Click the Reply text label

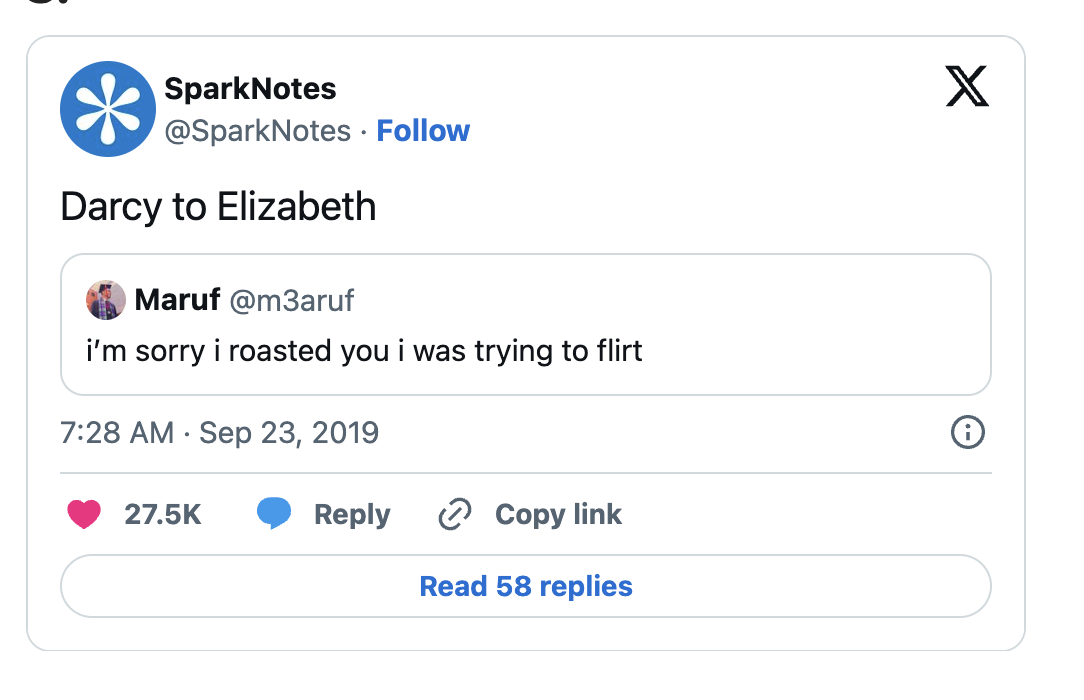point(352,515)
